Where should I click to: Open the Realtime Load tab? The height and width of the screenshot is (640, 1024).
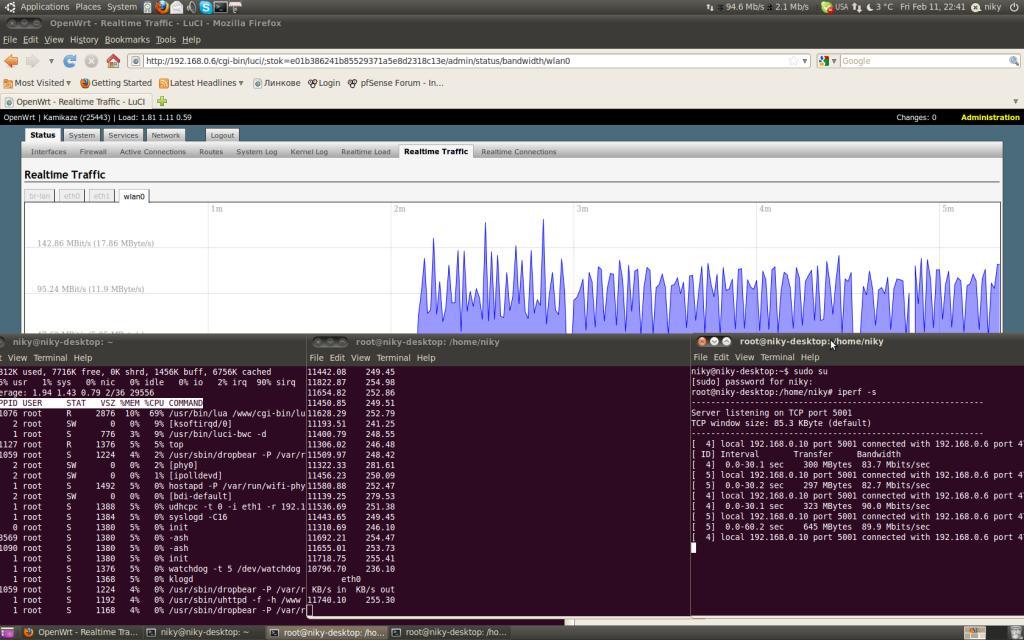[x=365, y=152]
